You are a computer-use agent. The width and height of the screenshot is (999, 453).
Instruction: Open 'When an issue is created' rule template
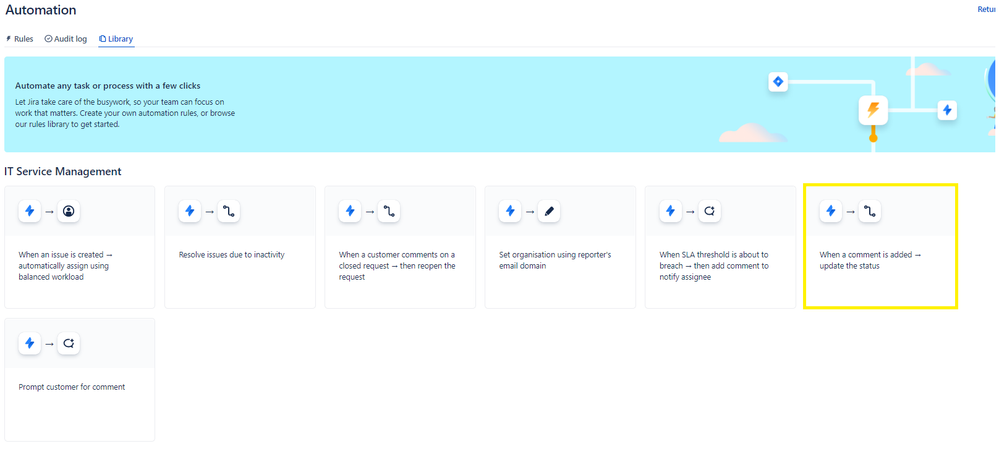80,247
